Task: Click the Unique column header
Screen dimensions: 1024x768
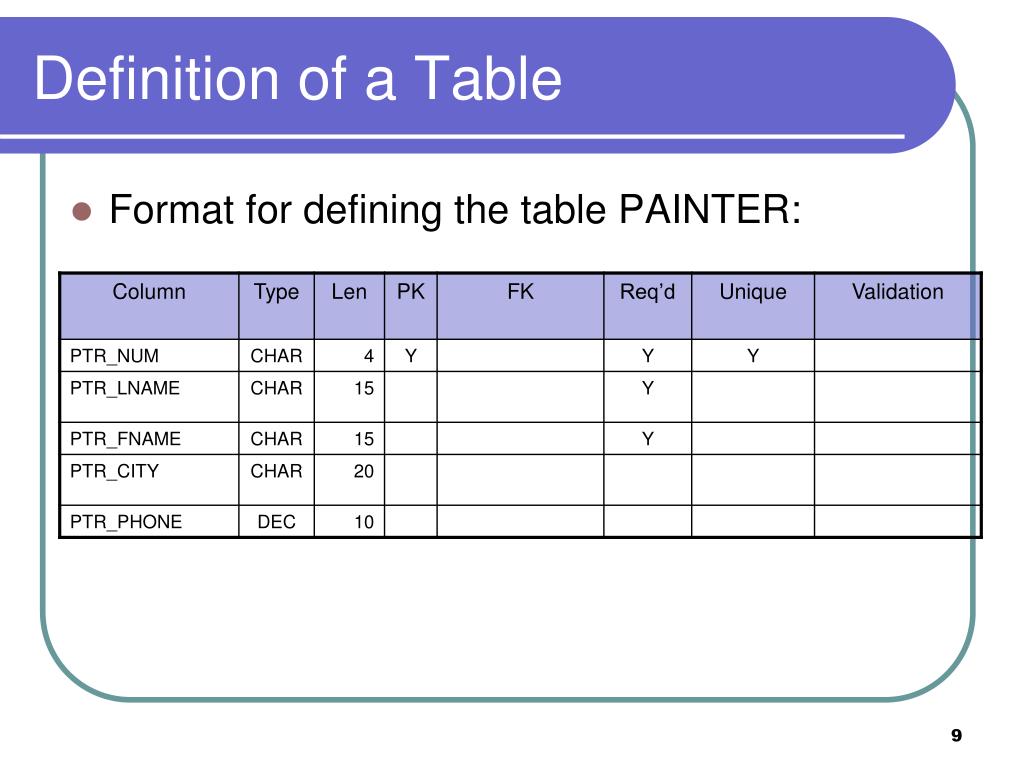Action: pyautogui.click(x=753, y=306)
